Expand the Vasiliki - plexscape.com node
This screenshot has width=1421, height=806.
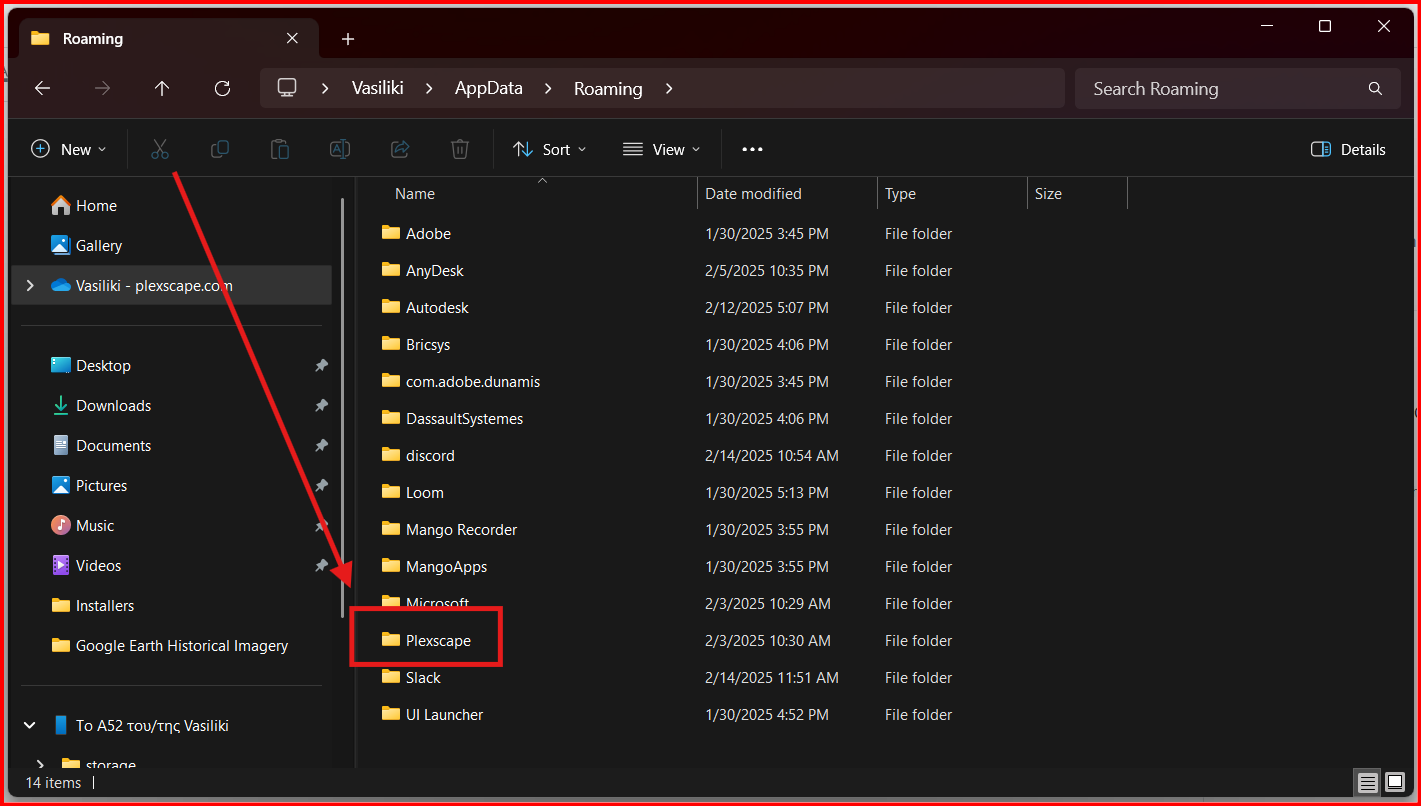(x=30, y=285)
